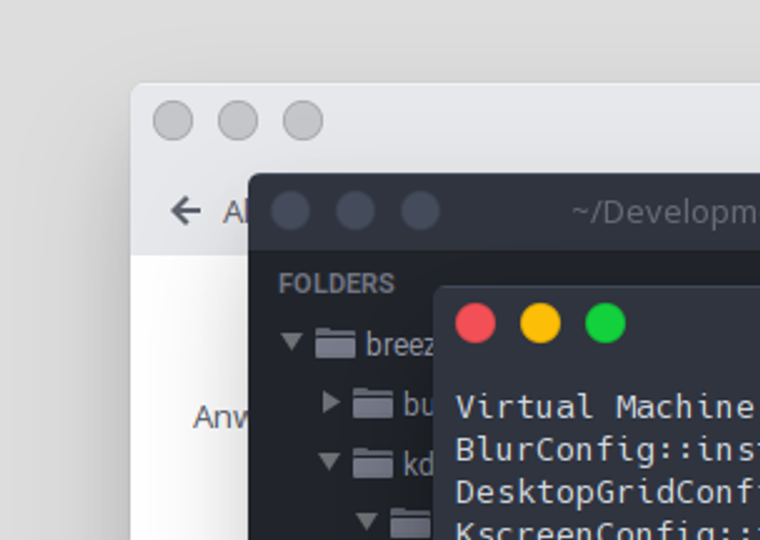Click the "~/Developm" editor title bar
The height and width of the screenshot is (540, 760).
pyautogui.click(x=665, y=212)
